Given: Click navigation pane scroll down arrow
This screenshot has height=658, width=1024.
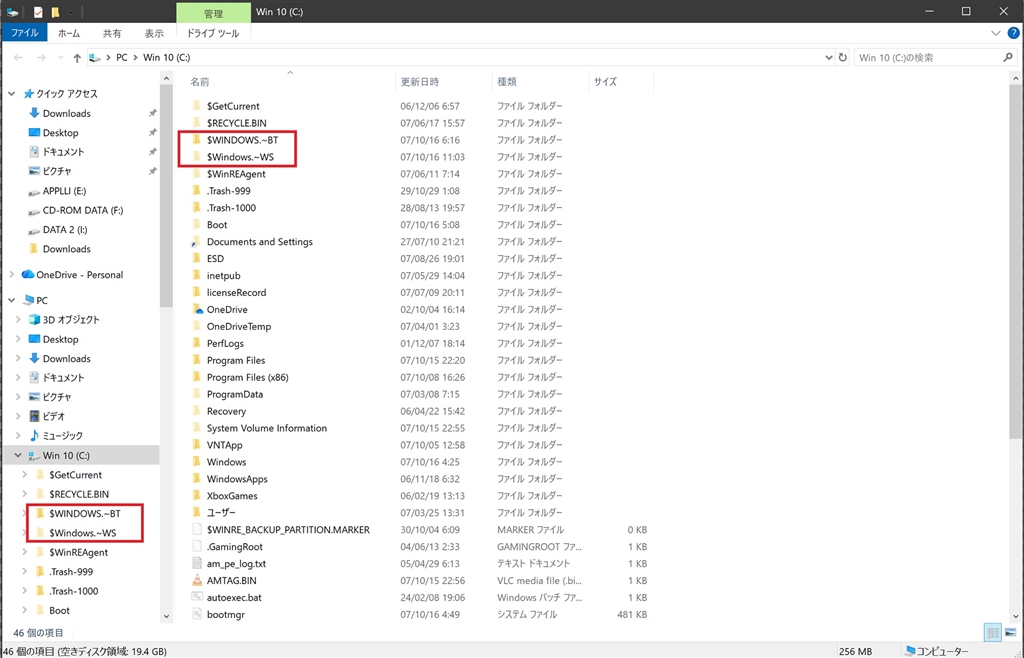Looking at the screenshot, I should coord(166,616).
